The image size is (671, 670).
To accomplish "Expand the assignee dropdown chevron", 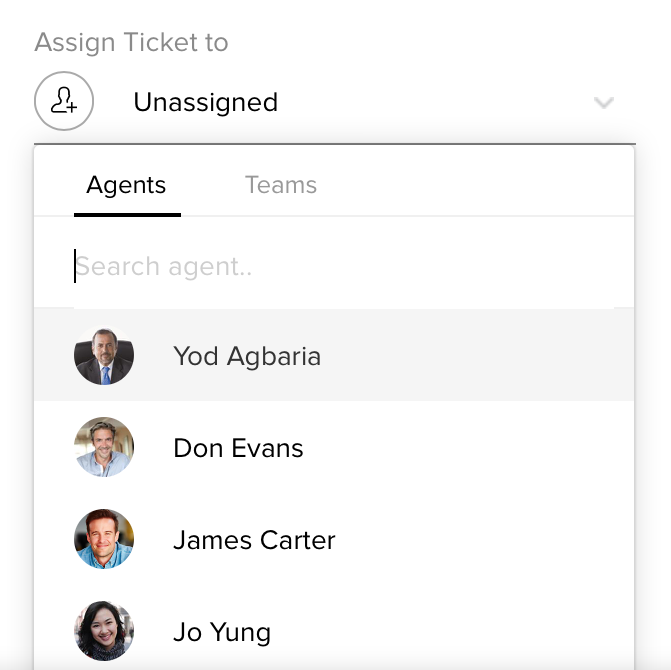I will click(603, 102).
